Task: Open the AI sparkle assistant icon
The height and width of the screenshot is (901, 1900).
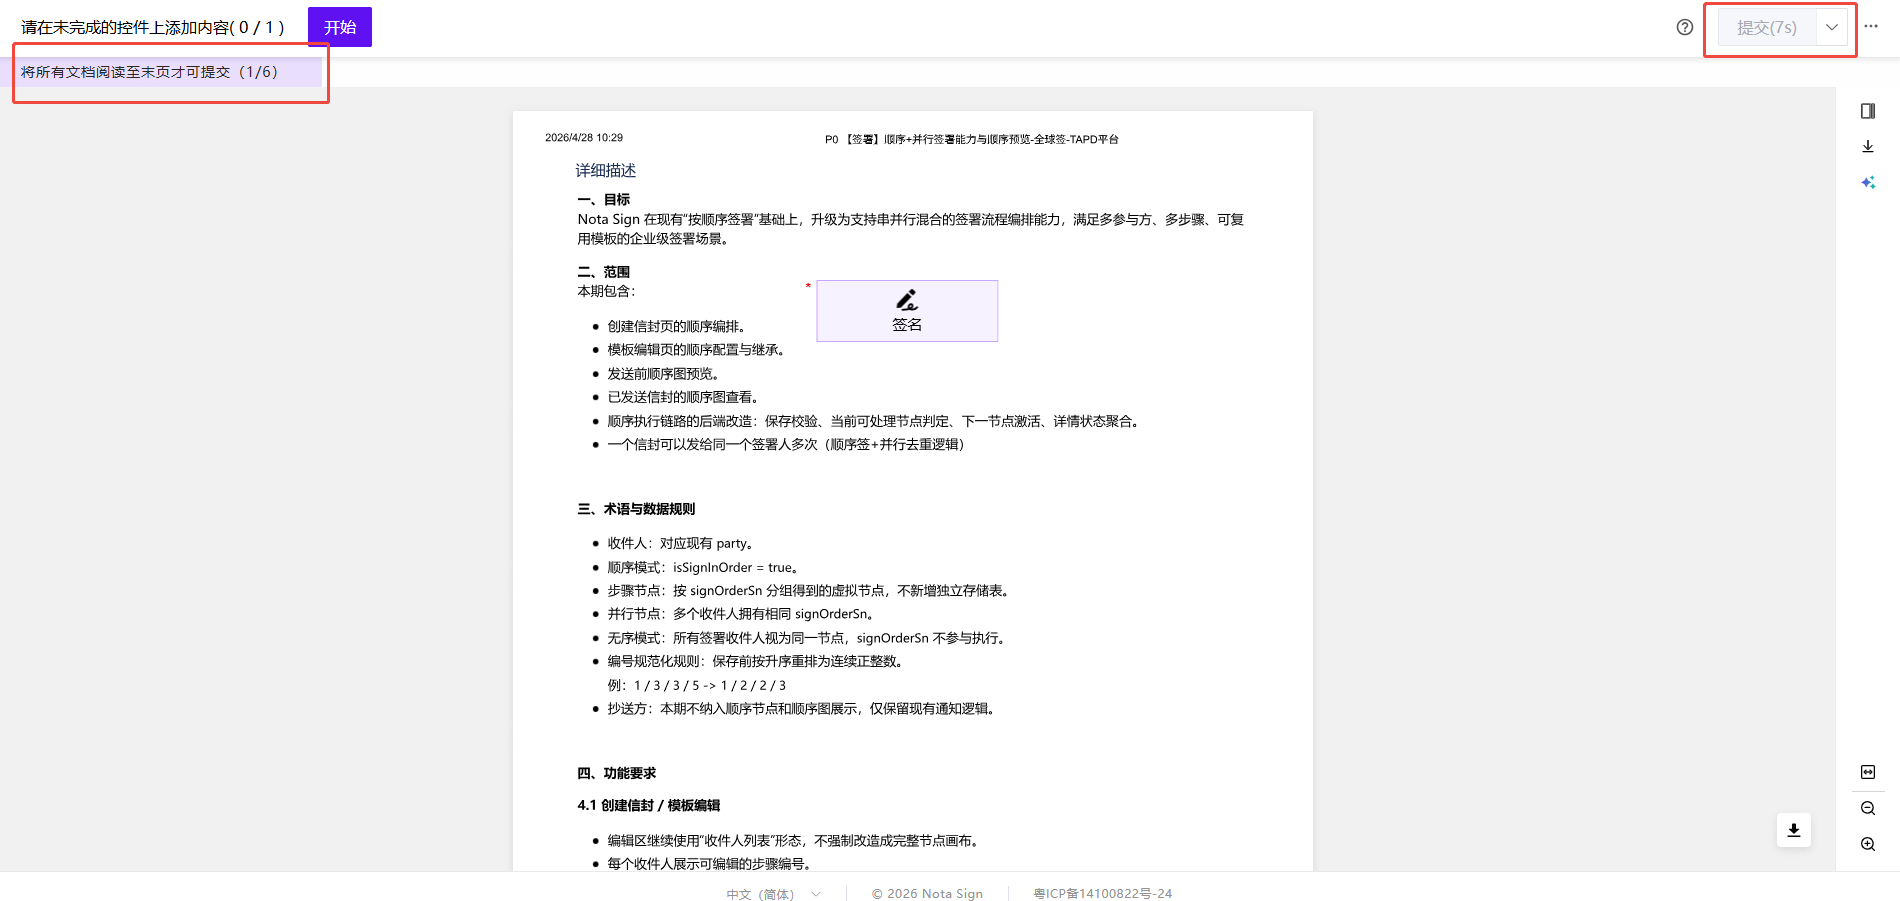Action: pyautogui.click(x=1868, y=183)
